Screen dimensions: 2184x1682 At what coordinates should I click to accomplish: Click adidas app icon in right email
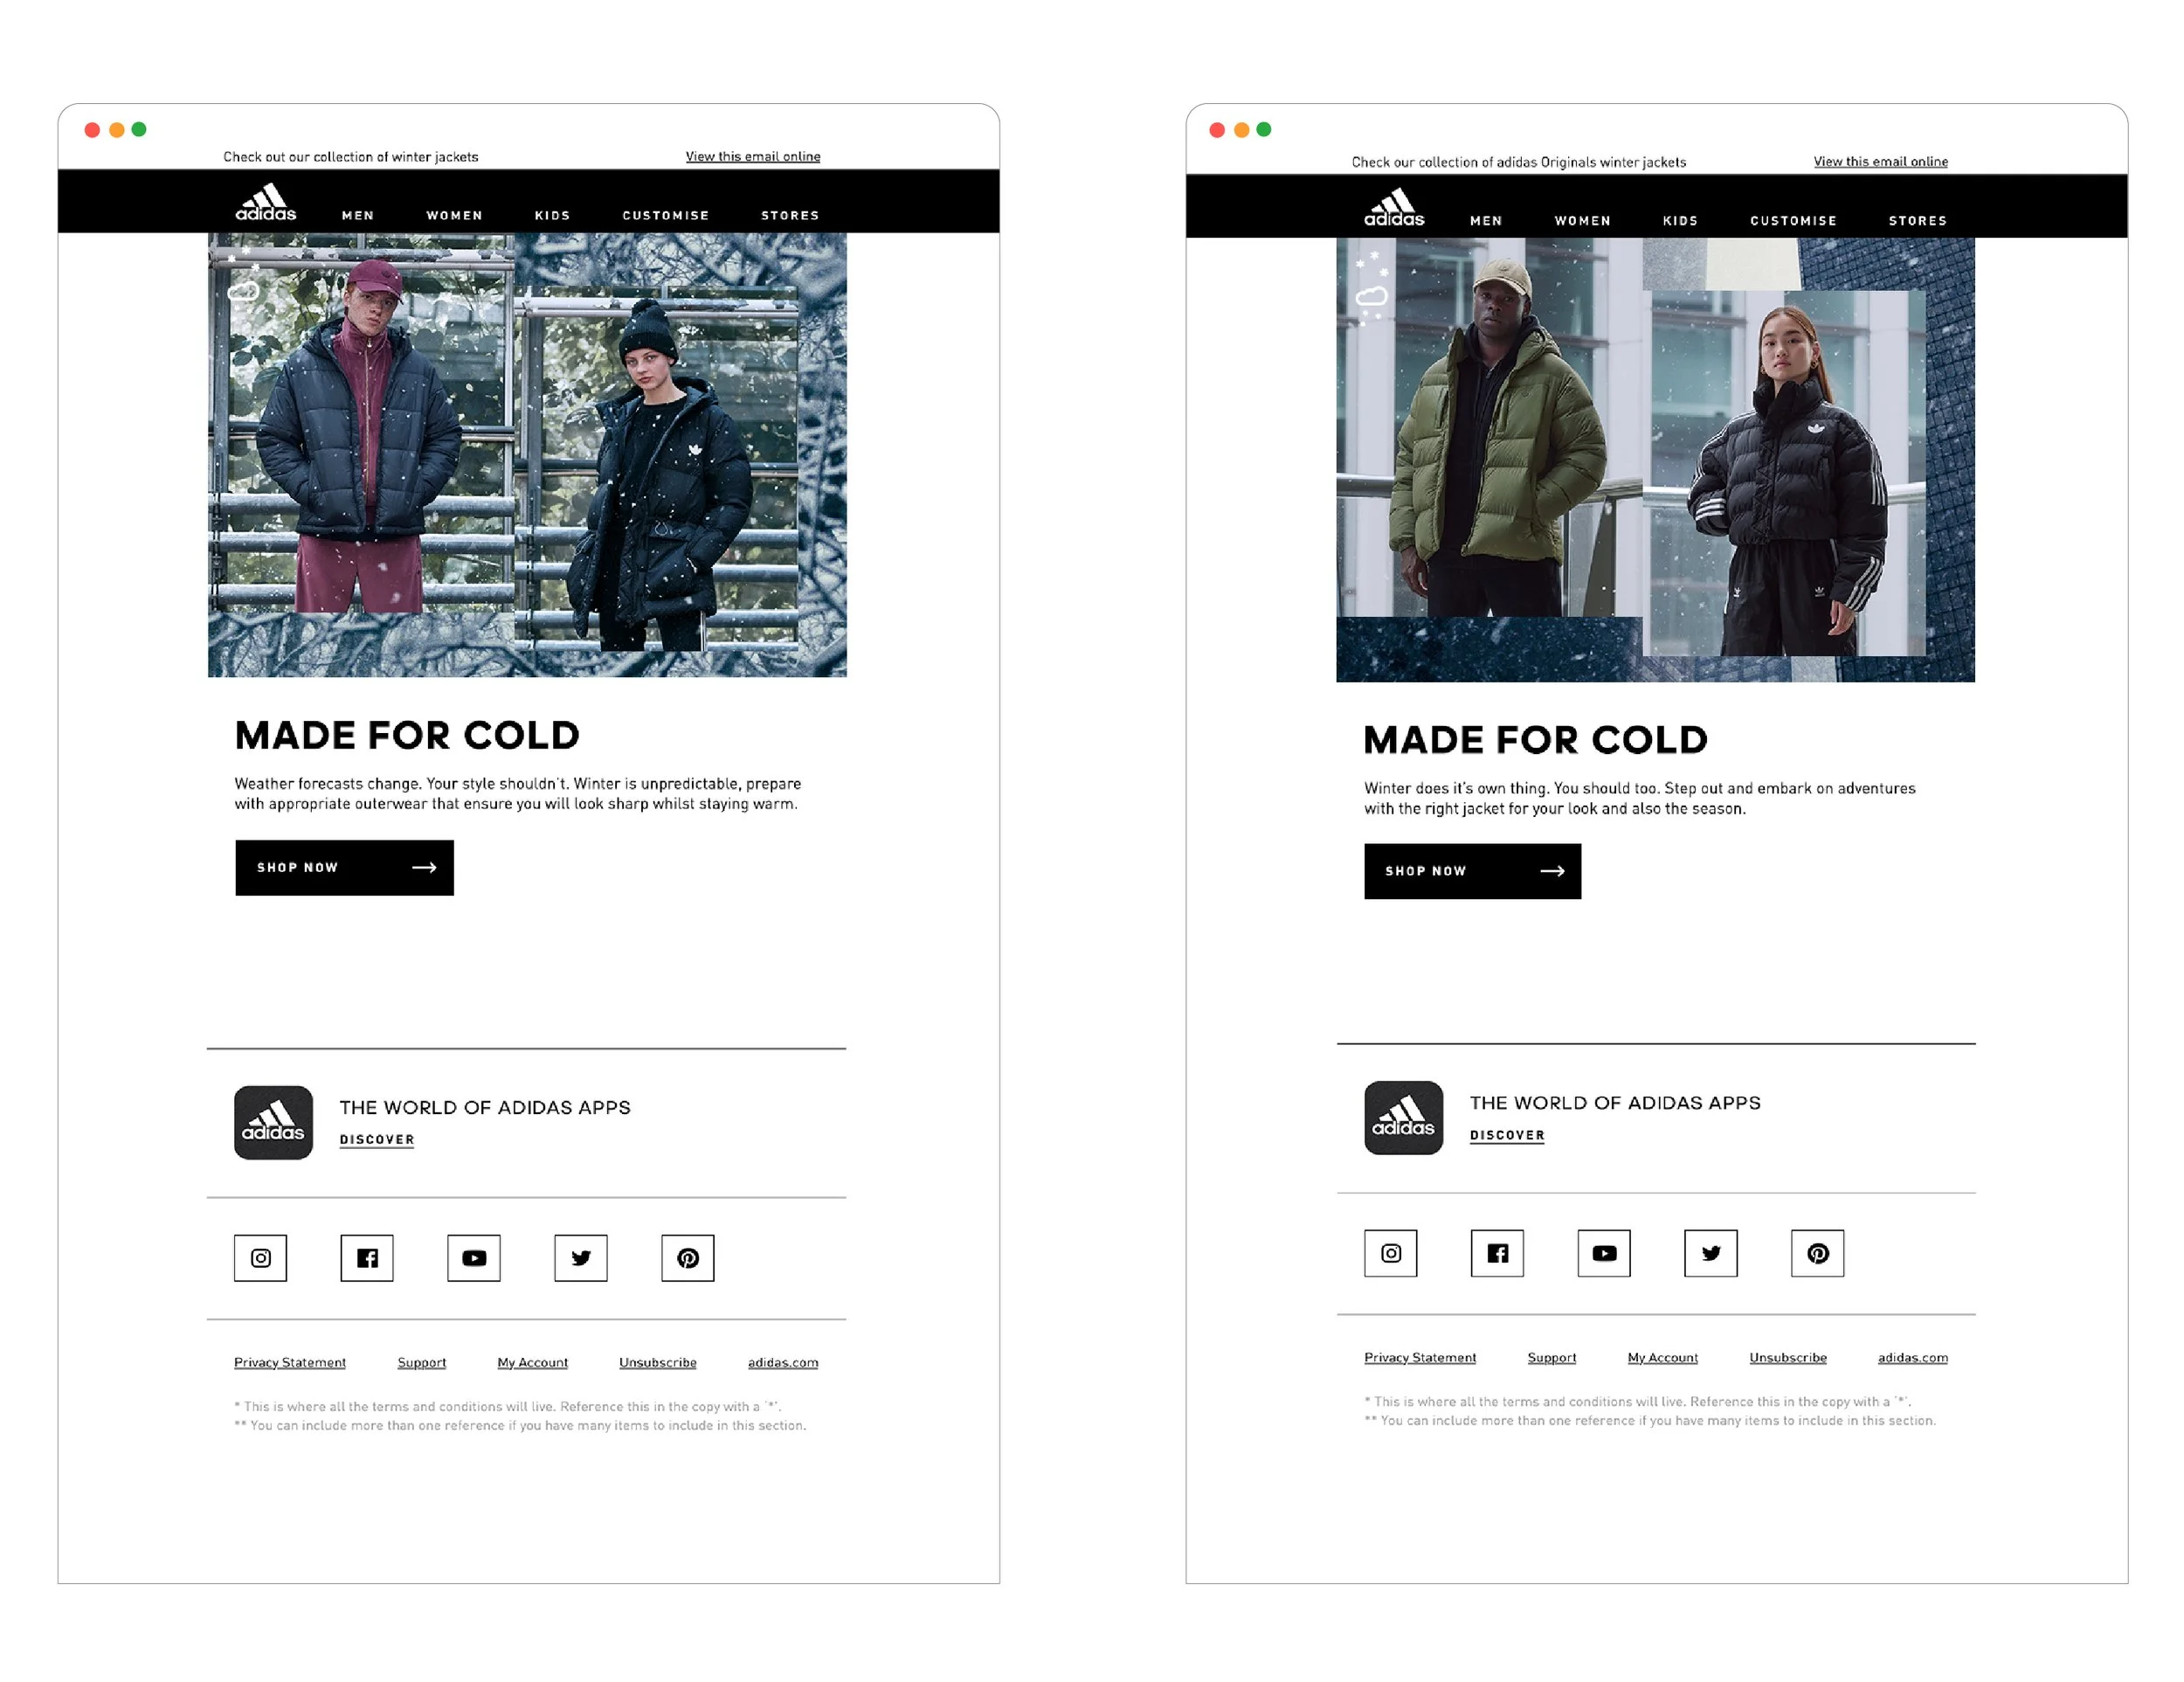pyautogui.click(x=1403, y=1117)
